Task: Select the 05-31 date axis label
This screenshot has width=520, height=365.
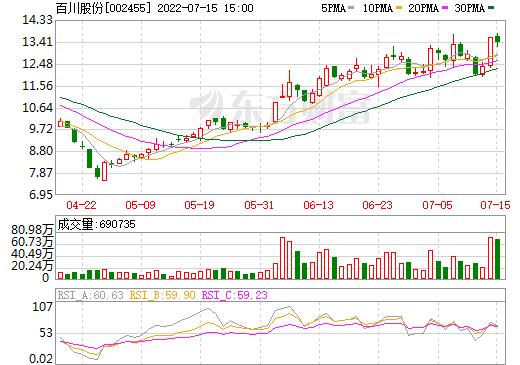Action: click(x=259, y=205)
